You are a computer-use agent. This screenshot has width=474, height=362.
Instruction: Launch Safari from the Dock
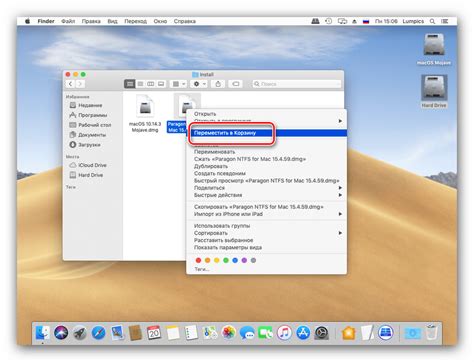pos(99,333)
